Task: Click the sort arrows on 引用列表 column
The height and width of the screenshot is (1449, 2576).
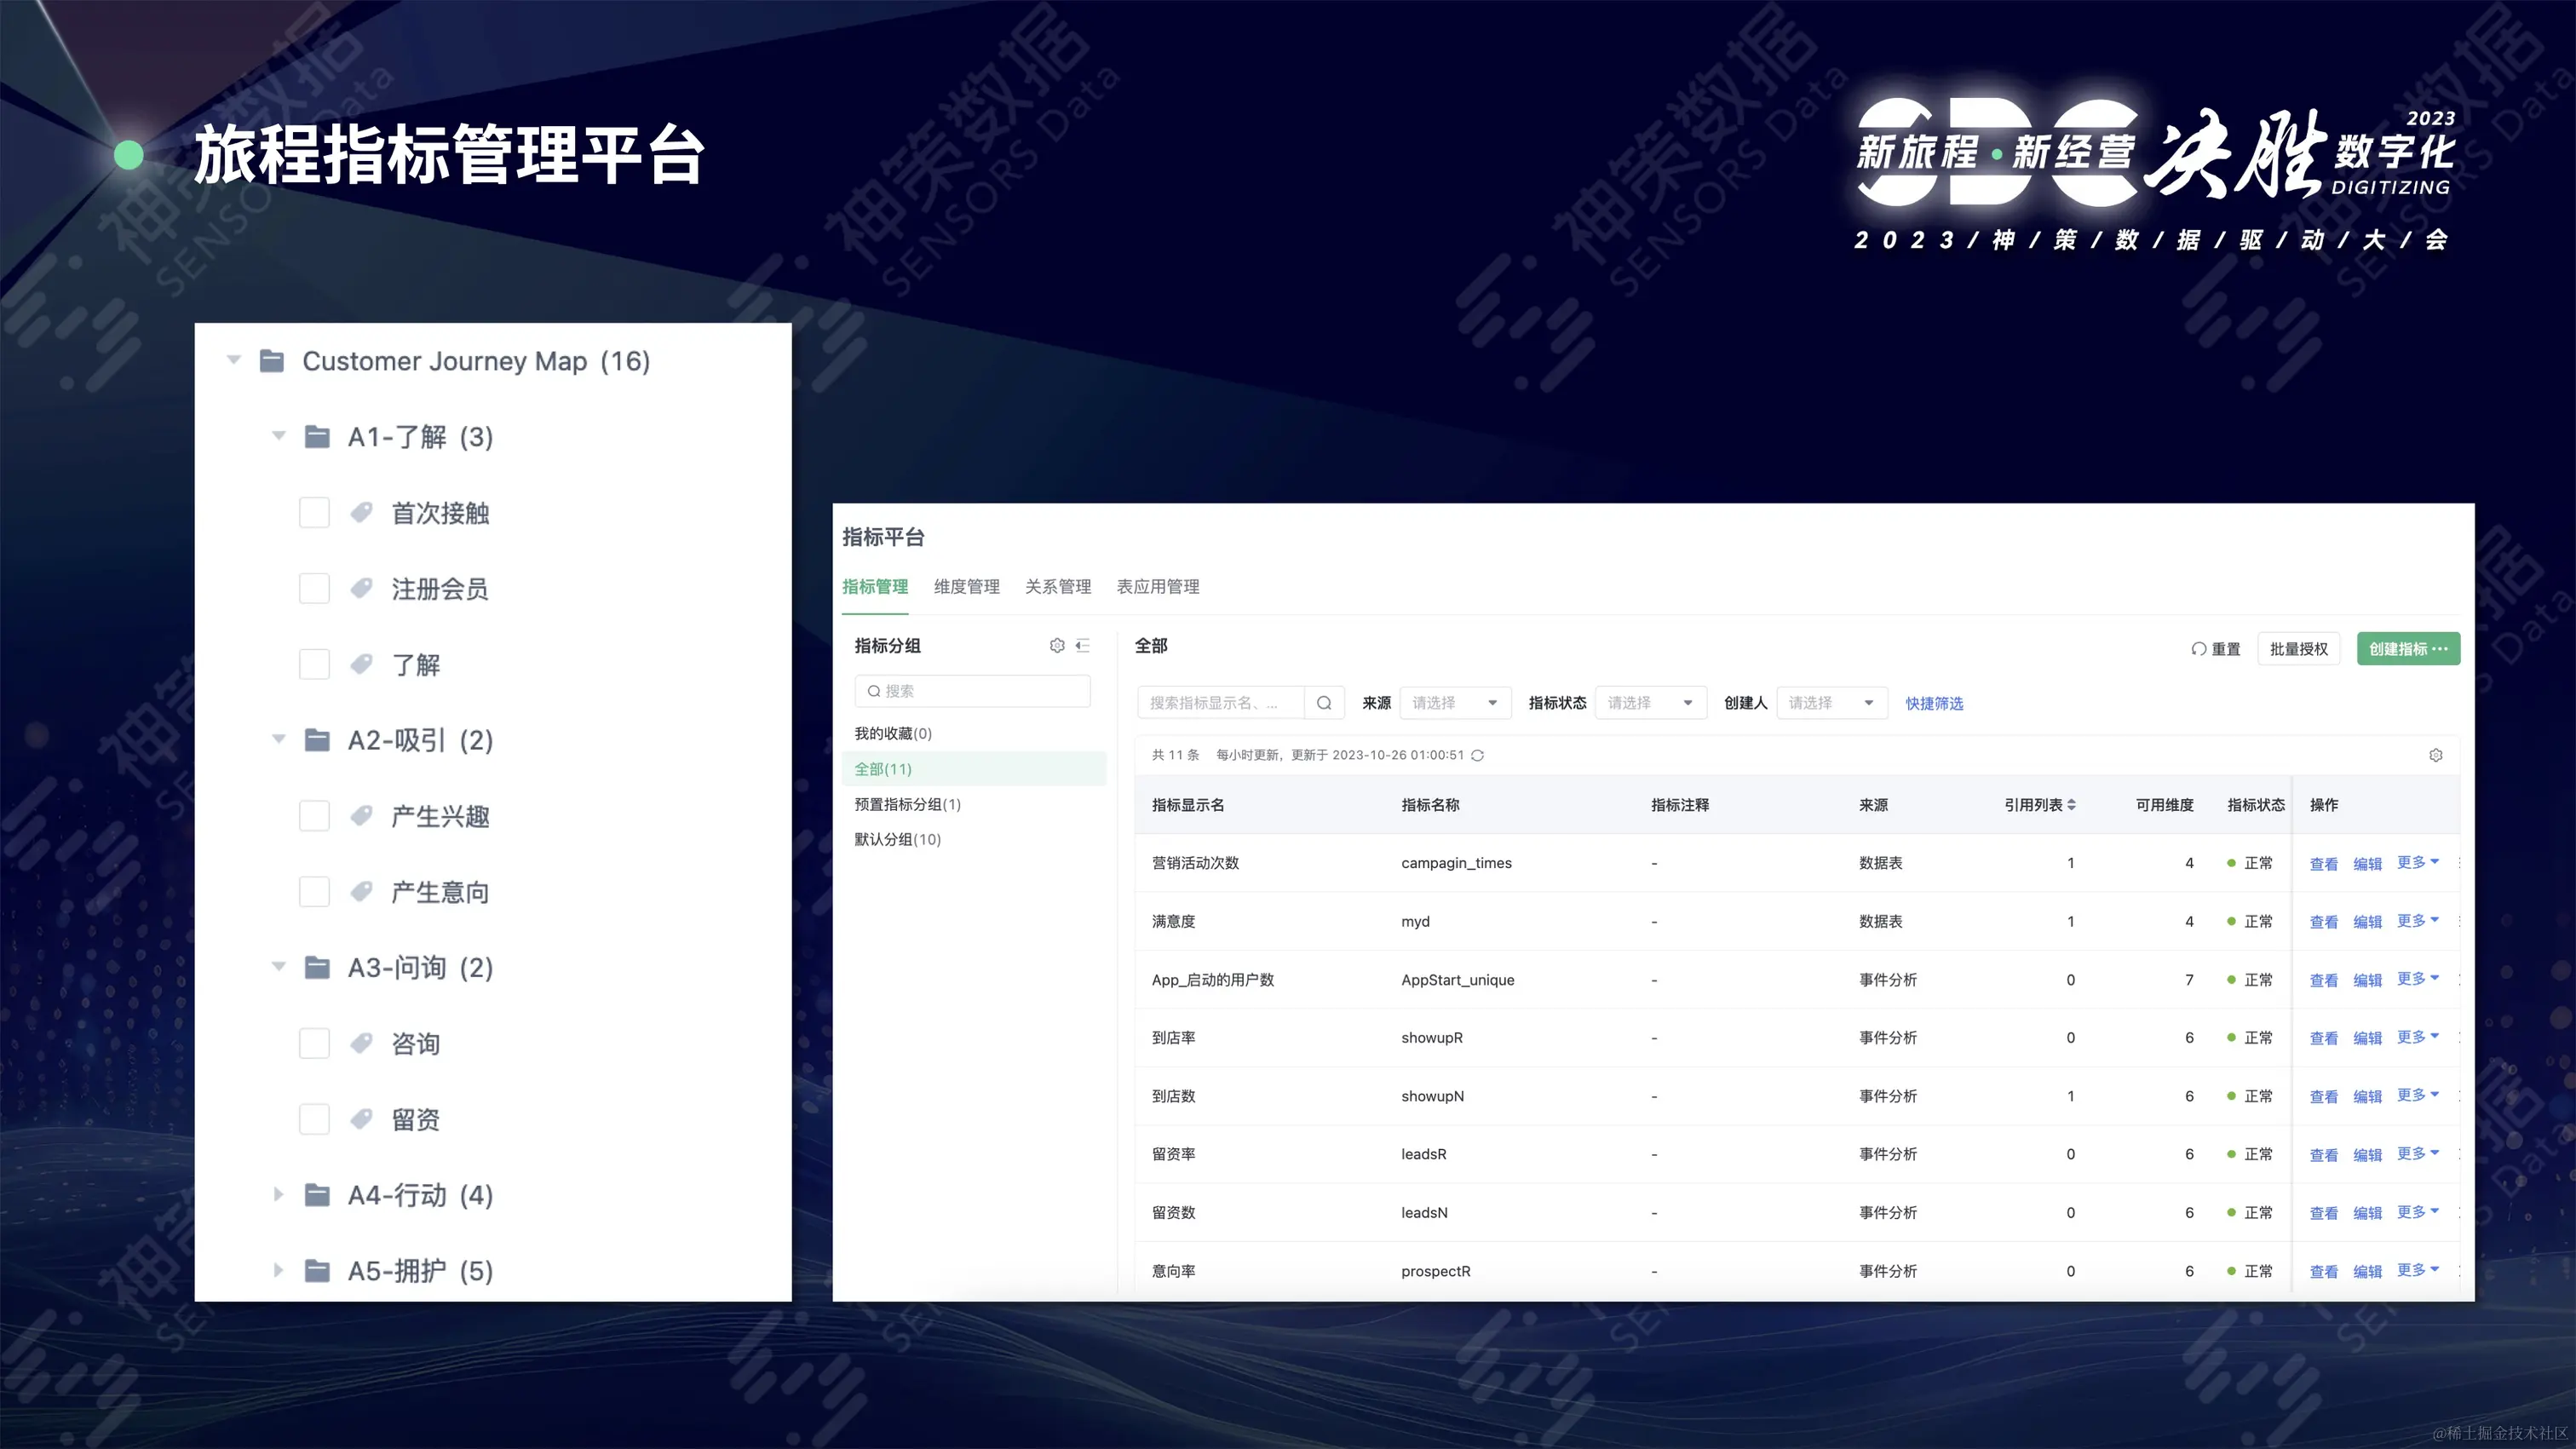Action: click(2071, 805)
